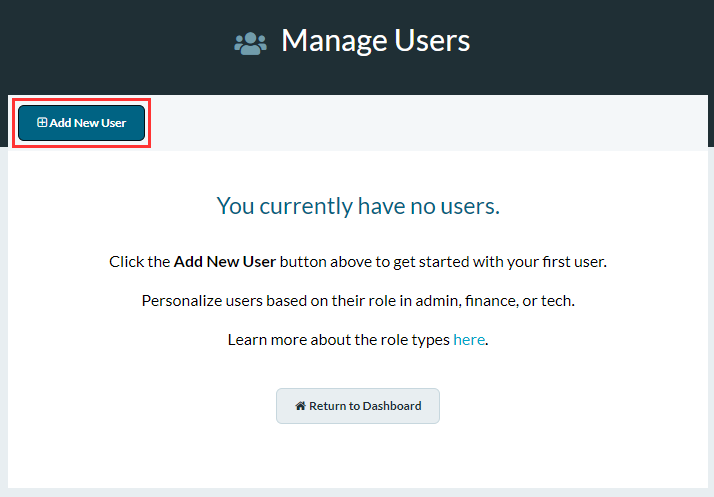Viewport: 714px width, 497px height.
Task: Click the word "Users" in the page title
Action: (x=432, y=41)
